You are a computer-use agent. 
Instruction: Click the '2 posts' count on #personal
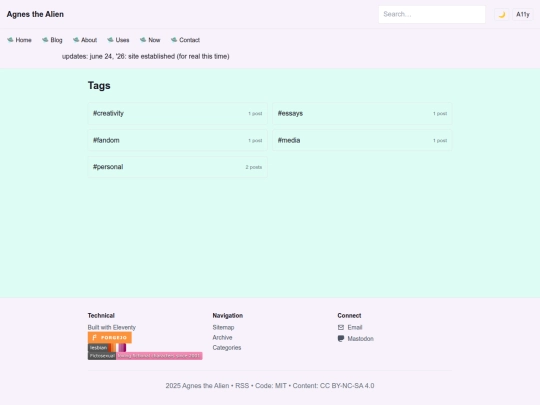click(x=253, y=167)
